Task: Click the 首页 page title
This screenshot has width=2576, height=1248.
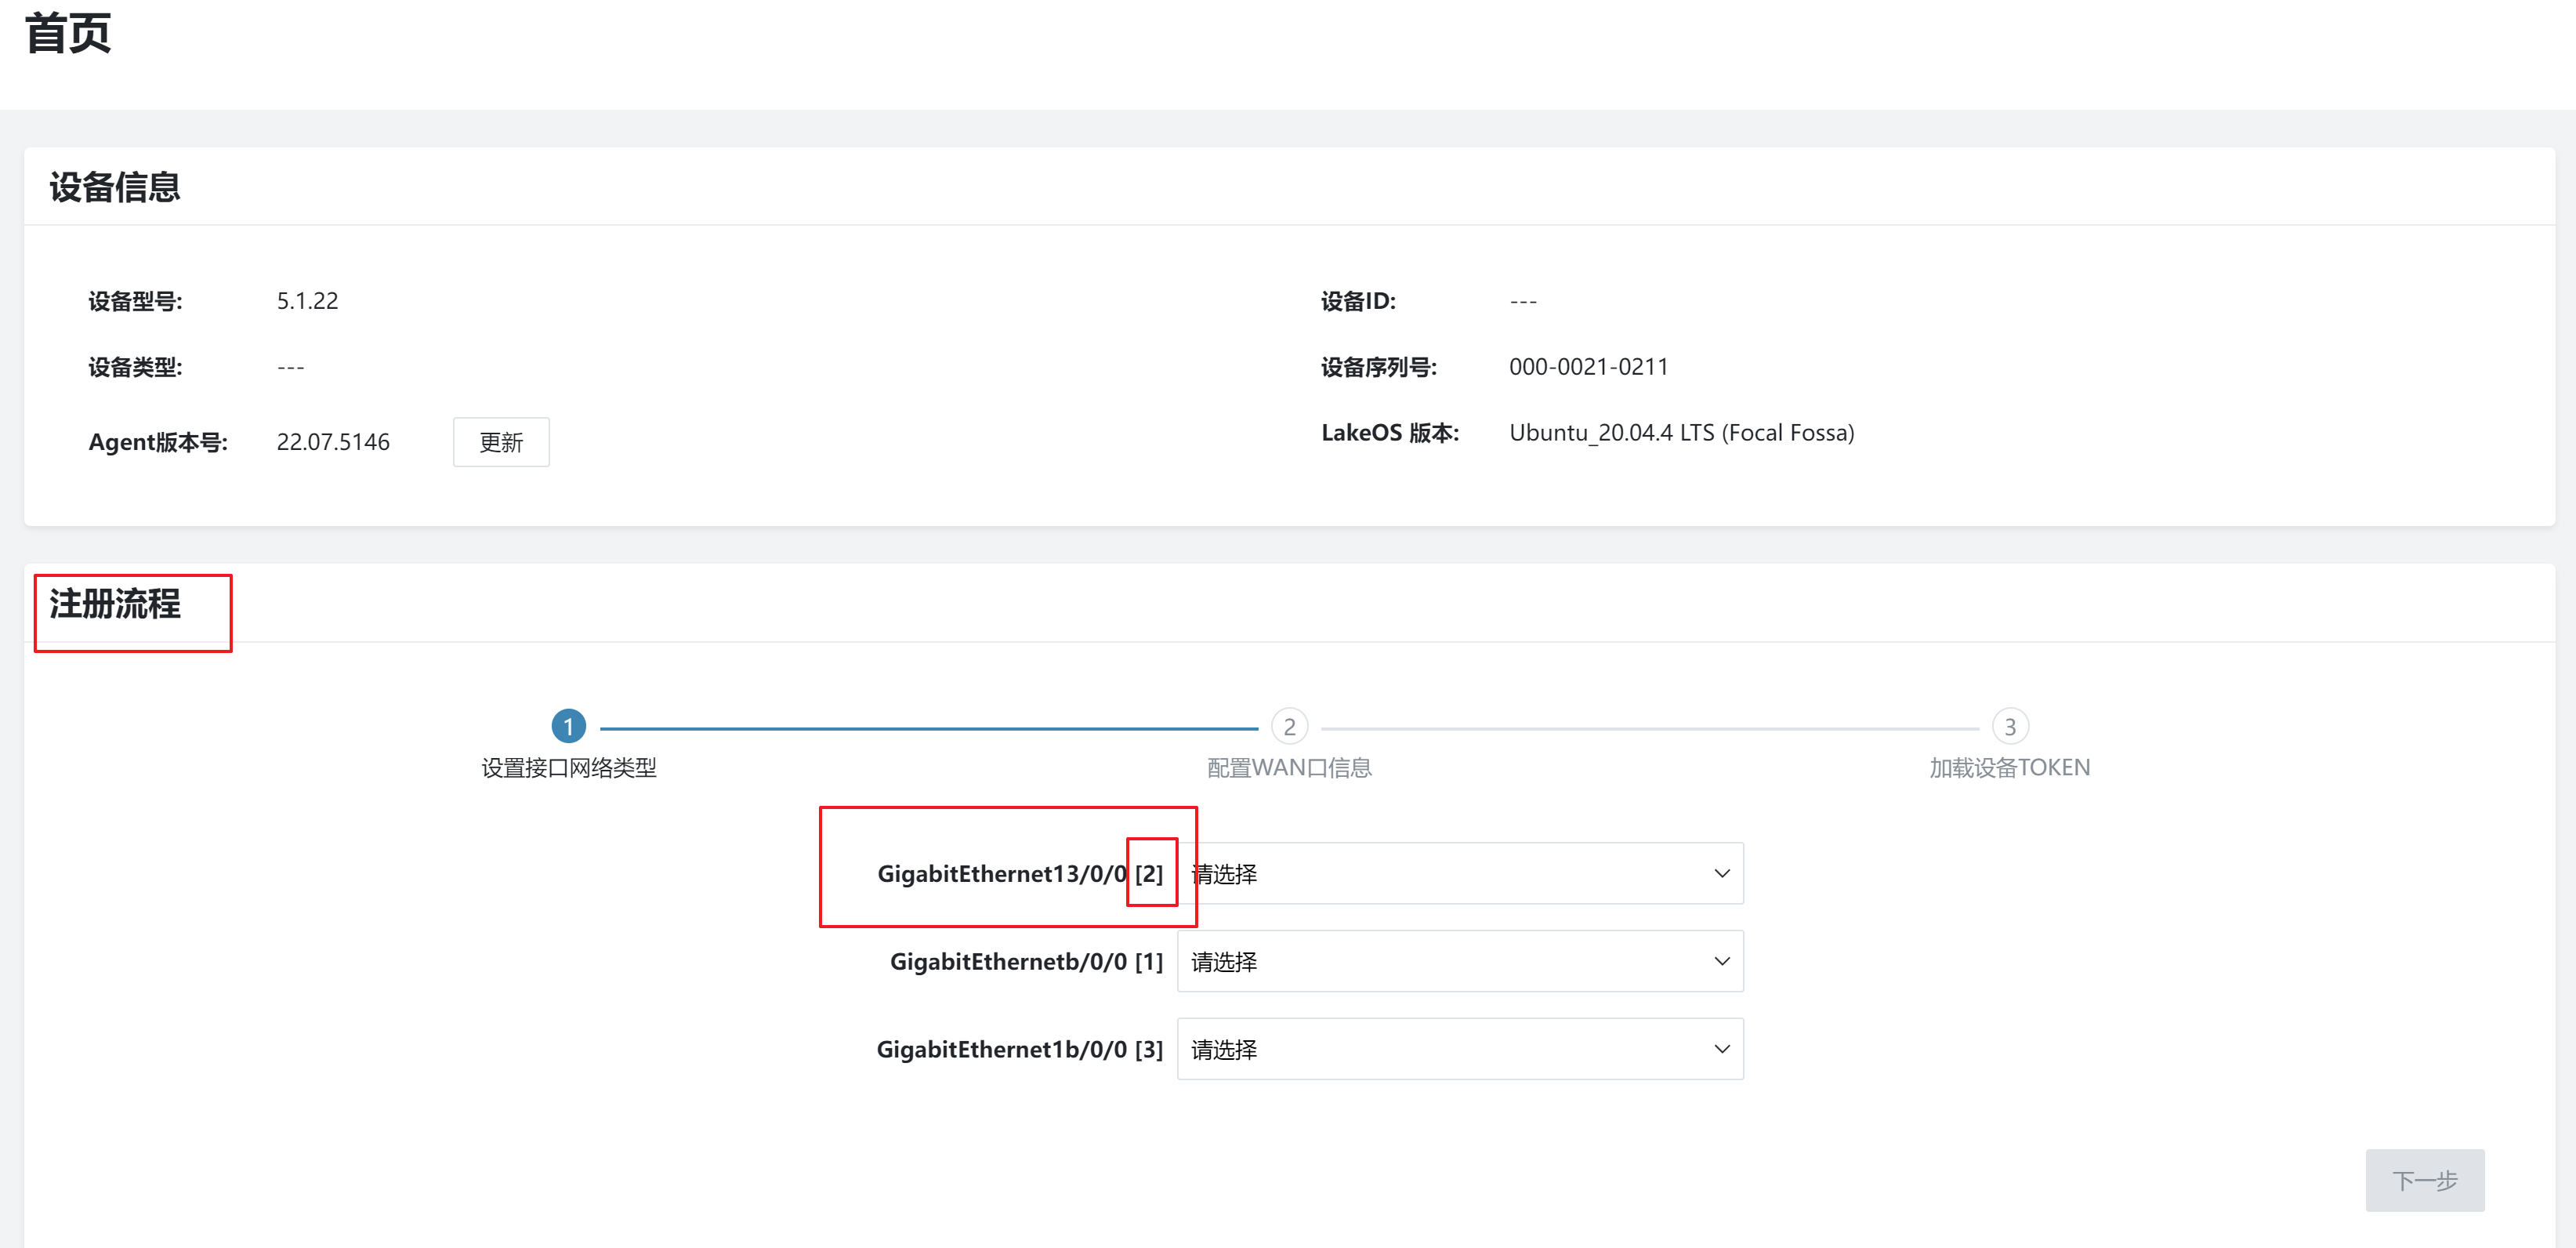Action: coord(68,34)
